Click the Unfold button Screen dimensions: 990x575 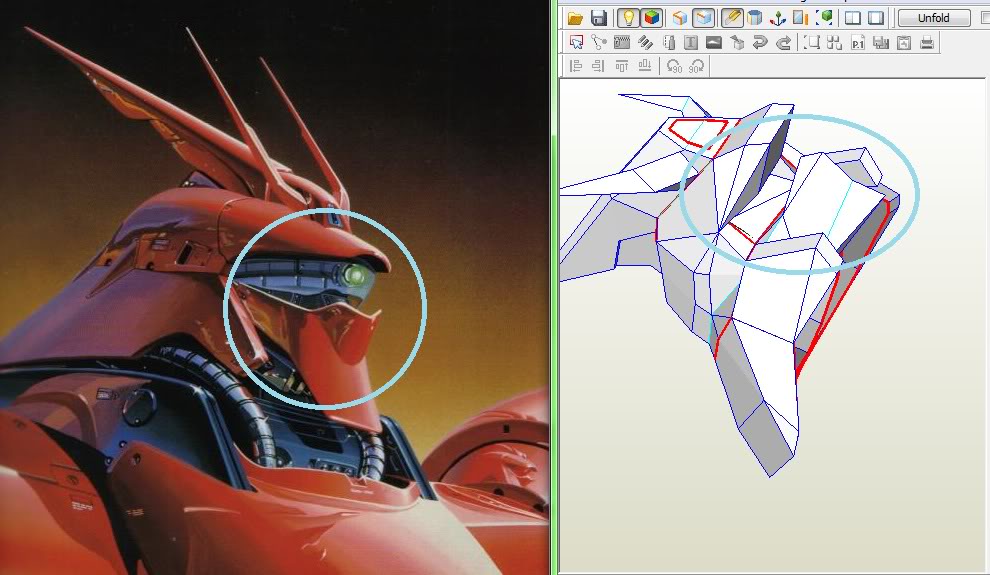934,18
